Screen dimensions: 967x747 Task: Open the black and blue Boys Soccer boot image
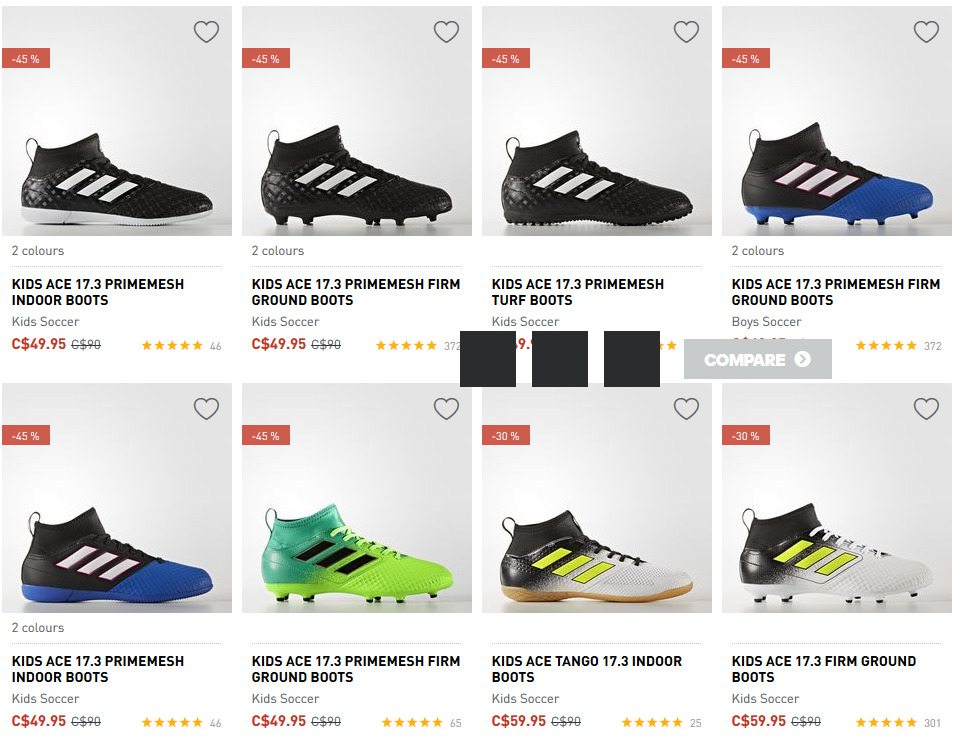click(837, 121)
